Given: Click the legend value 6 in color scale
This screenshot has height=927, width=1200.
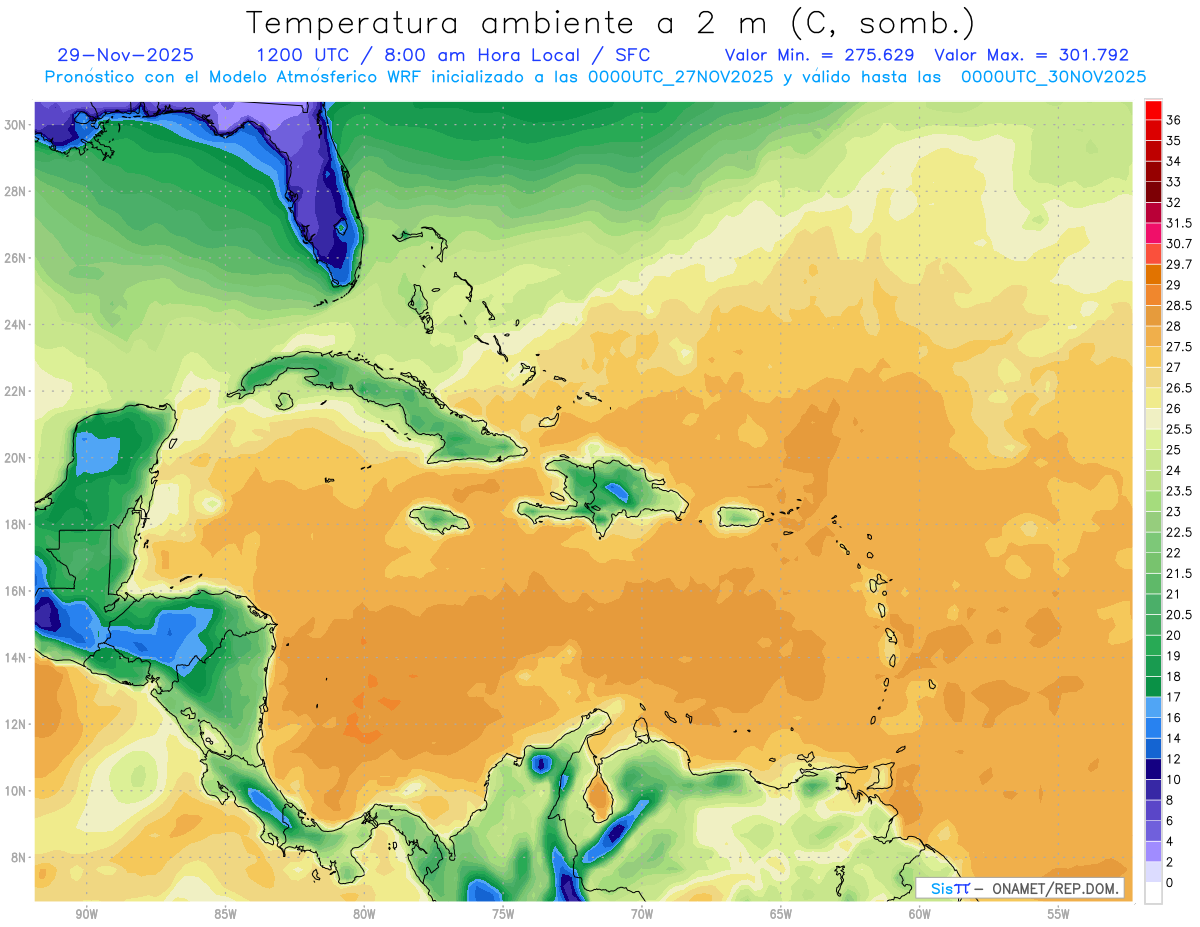Looking at the screenshot, I should 1170,821.
